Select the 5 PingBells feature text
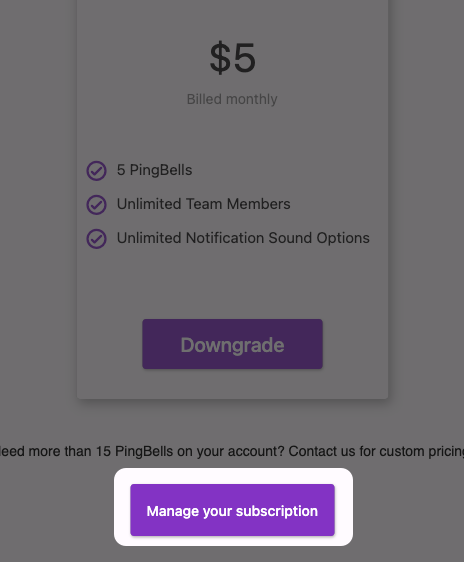Viewport: 464px width, 562px height. 154,170
